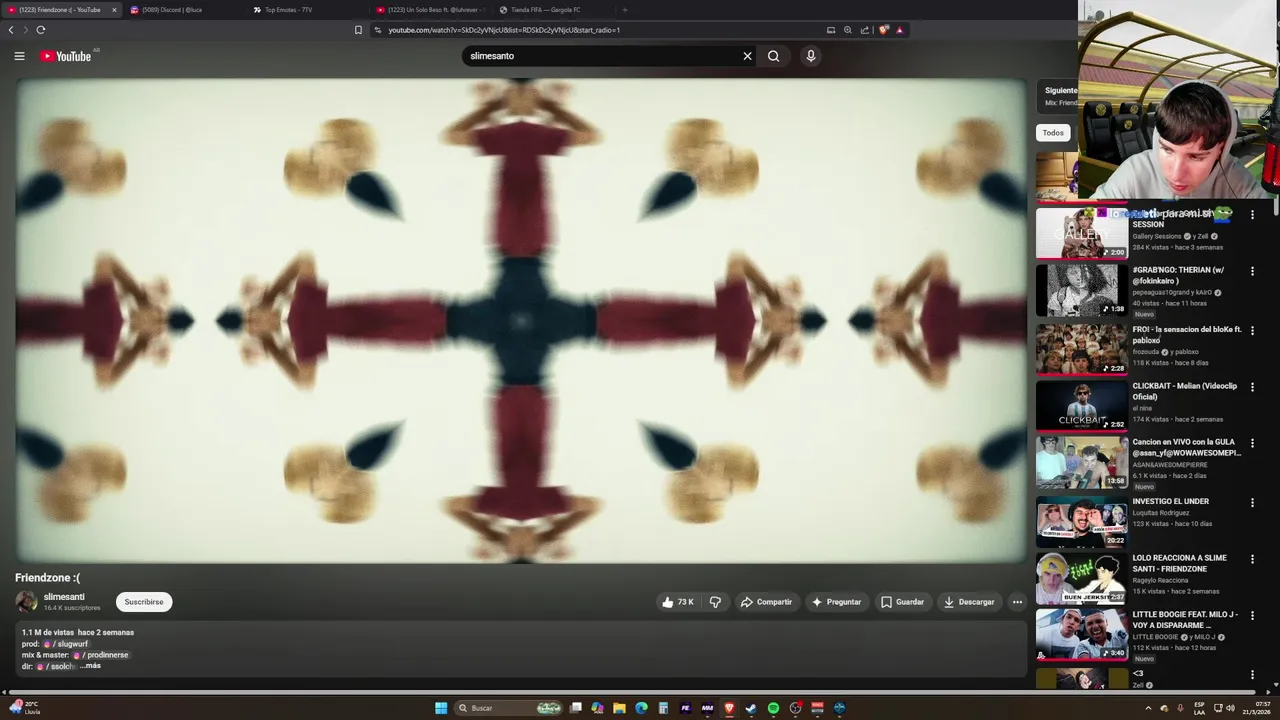Open slimesanti channel avatar
Image resolution: width=1280 pixels, height=720 pixels.
pyautogui.click(x=26, y=602)
